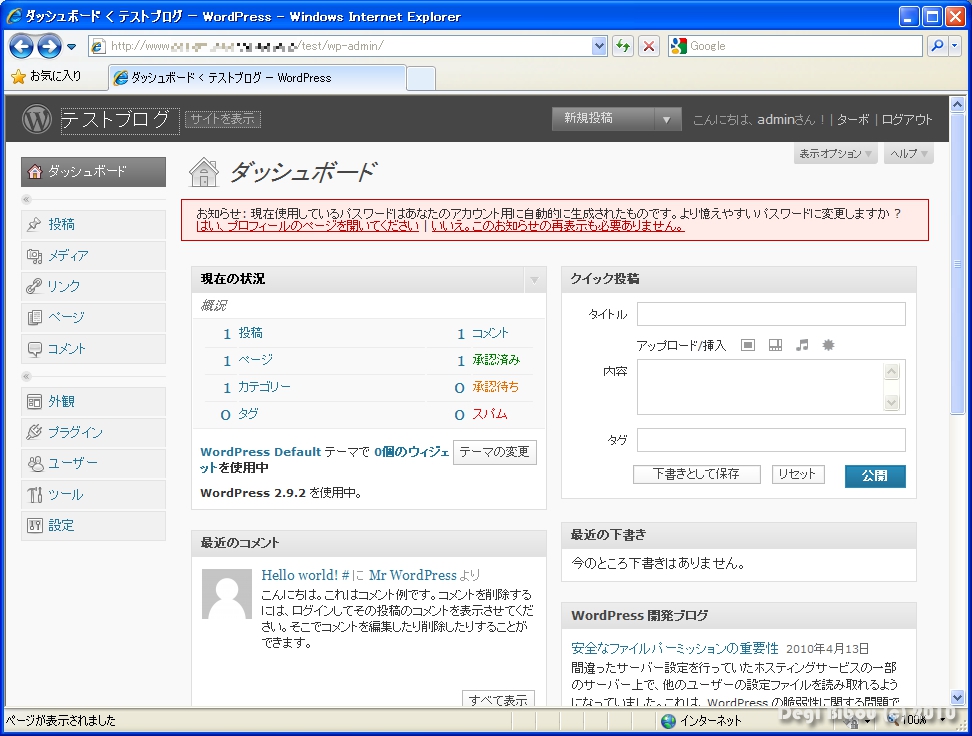This screenshot has width=972, height=736.
Task: Open the address bar history dropdown
Action: 599,46
